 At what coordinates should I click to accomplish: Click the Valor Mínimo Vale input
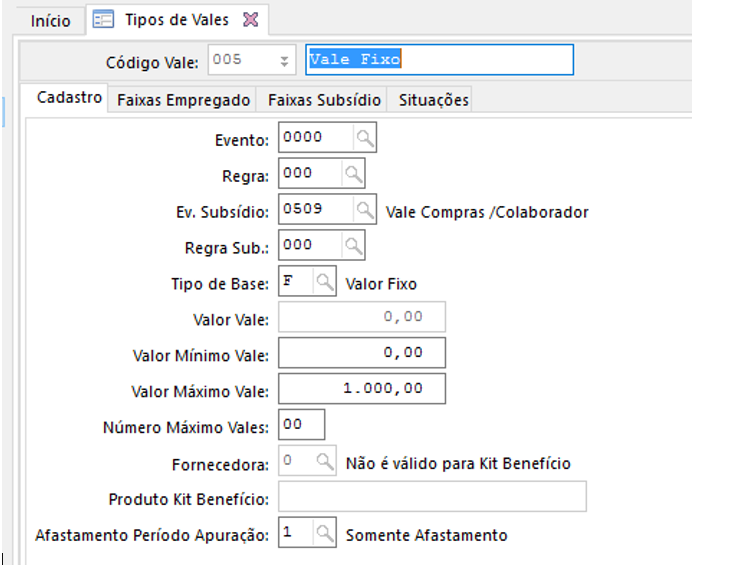tap(362, 353)
